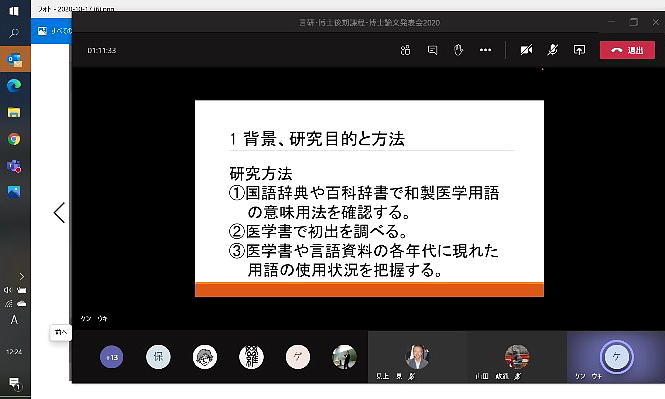Open the clock showing 12:24
Image resolution: width=665 pixels, height=399 pixels.
click(14, 352)
